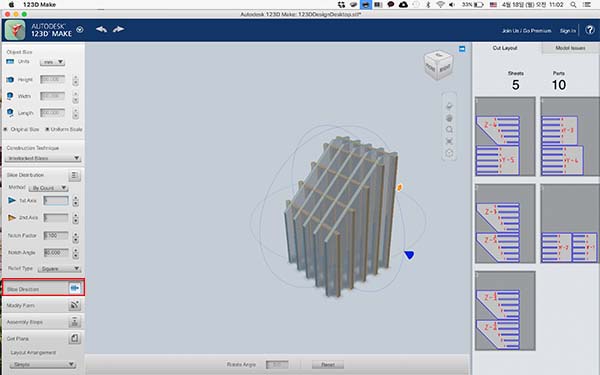
Task: Open the slice Method By Count dropdown
Action: [x=49, y=188]
